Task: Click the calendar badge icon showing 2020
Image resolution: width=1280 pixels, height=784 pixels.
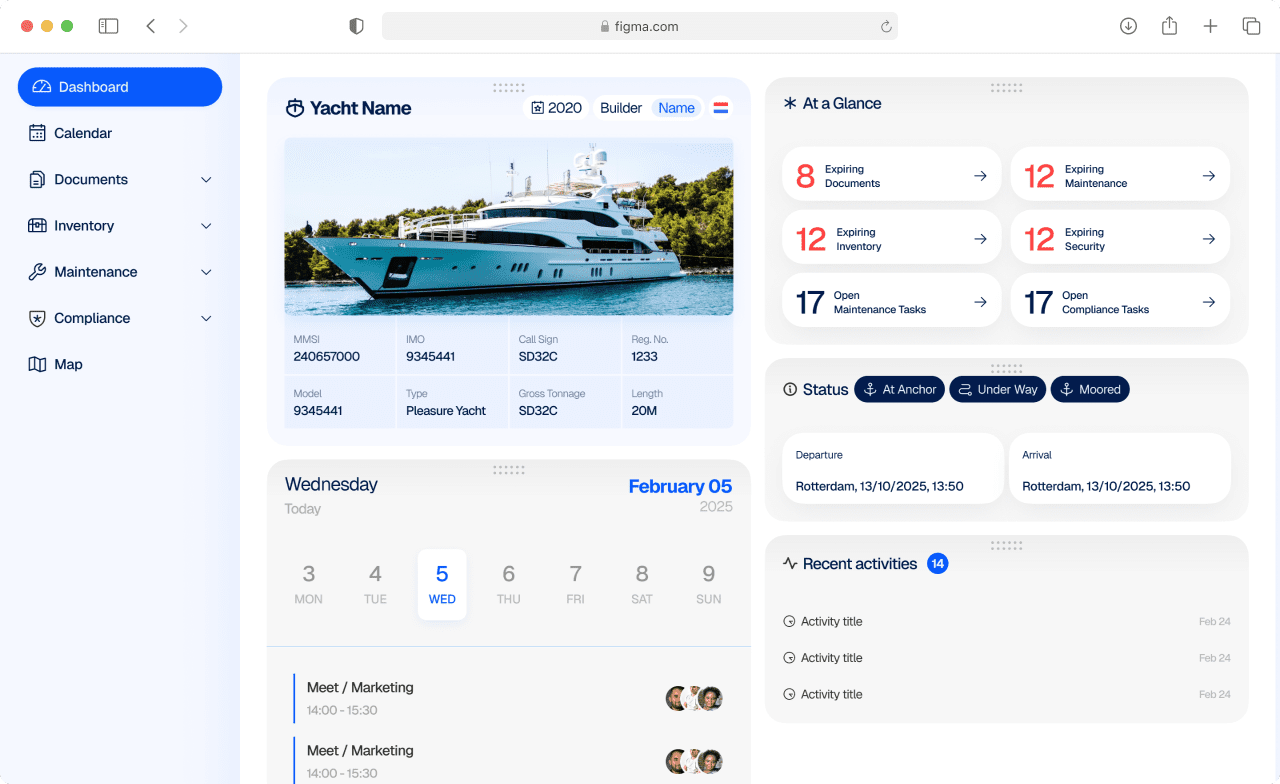Action: (538, 107)
